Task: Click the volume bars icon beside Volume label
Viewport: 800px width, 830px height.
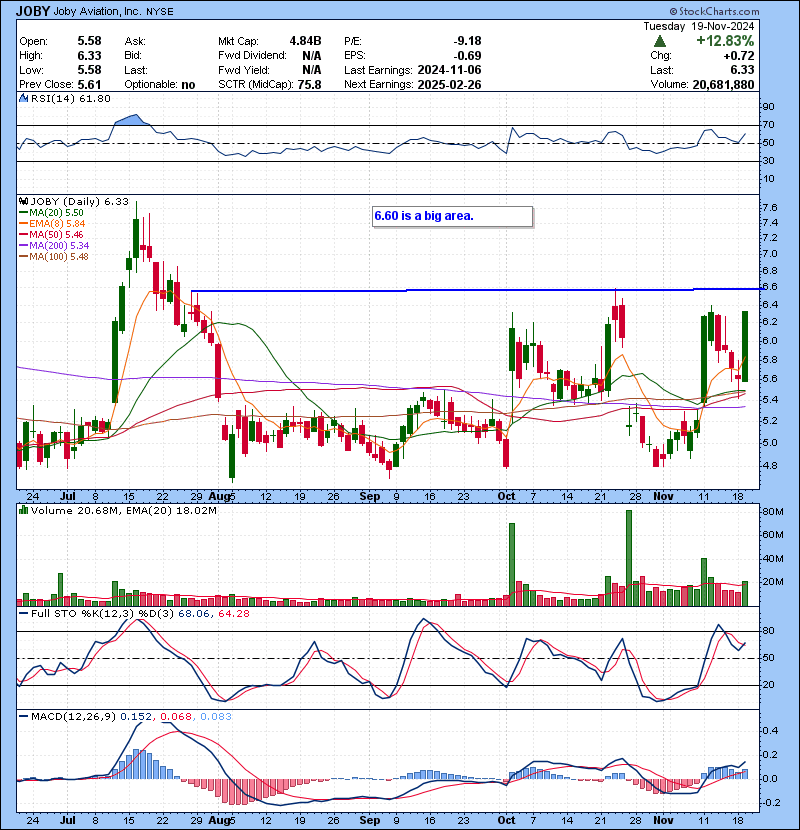Action: pos(23,510)
